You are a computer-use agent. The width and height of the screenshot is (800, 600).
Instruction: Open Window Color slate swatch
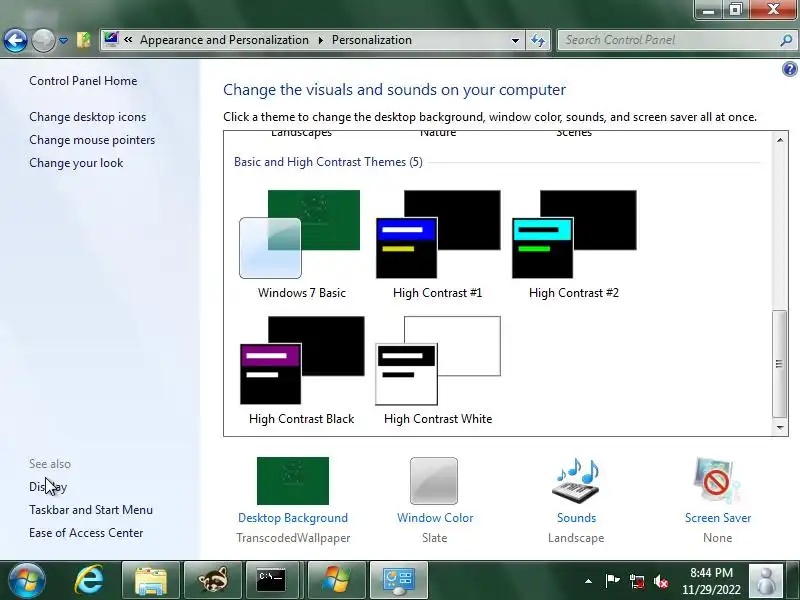434,481
